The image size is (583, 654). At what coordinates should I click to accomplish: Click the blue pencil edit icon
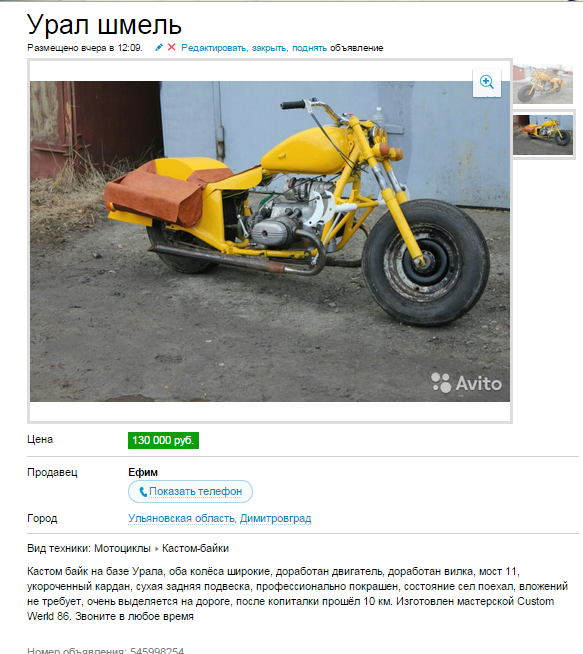pos(158,48)
